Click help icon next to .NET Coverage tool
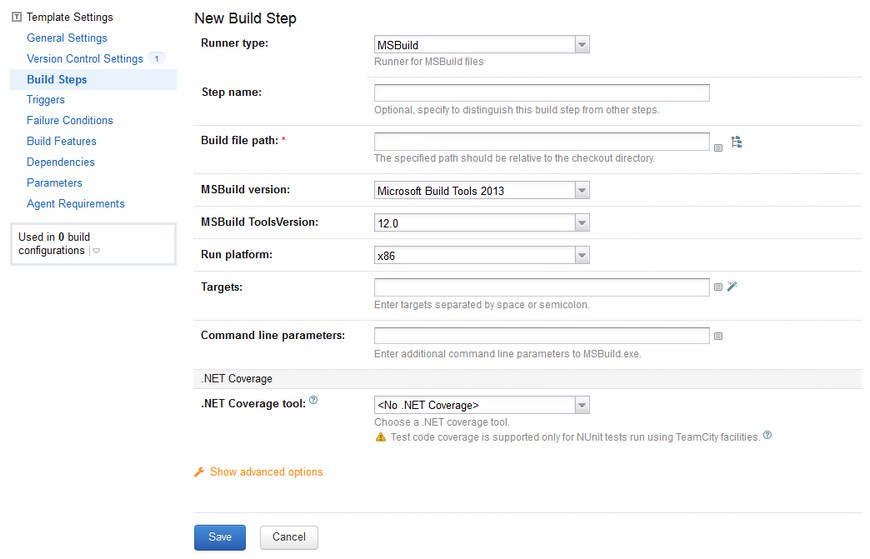Viewport: 870px width, 559px height. point(314,401)
